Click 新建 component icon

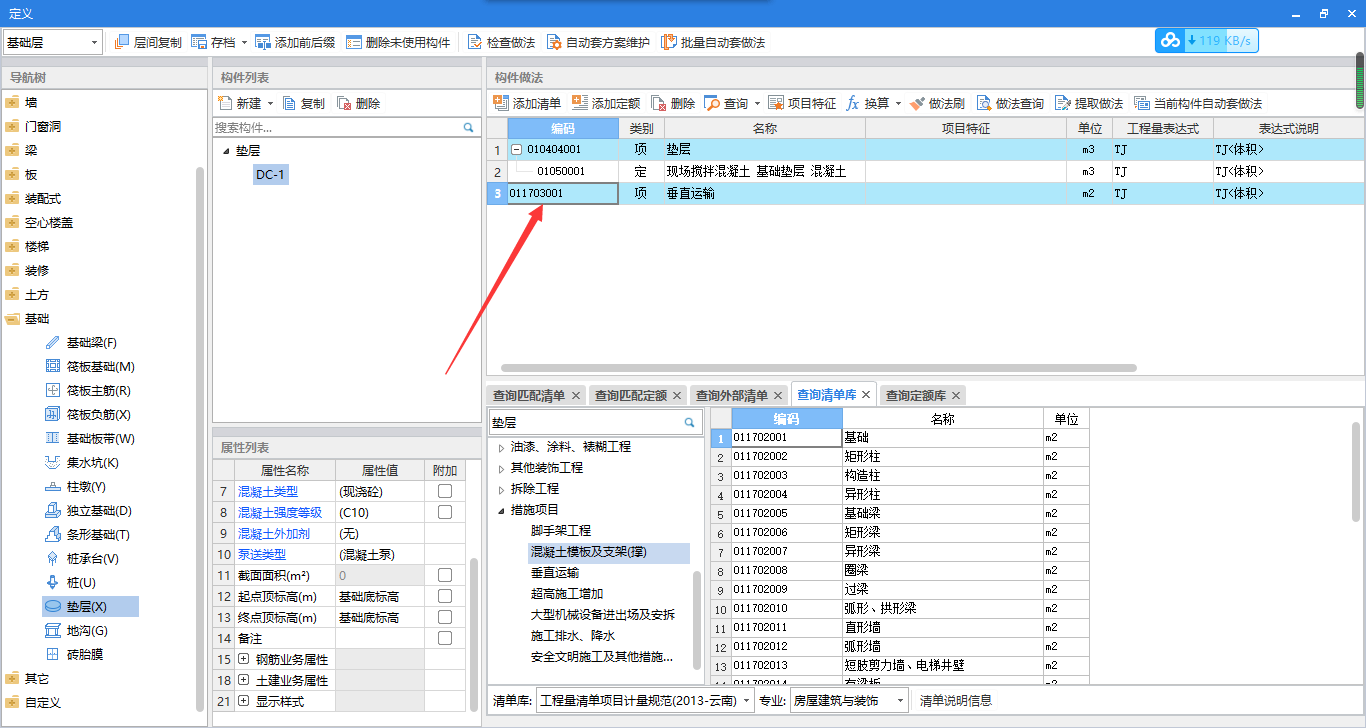click(x=225, y=103)
